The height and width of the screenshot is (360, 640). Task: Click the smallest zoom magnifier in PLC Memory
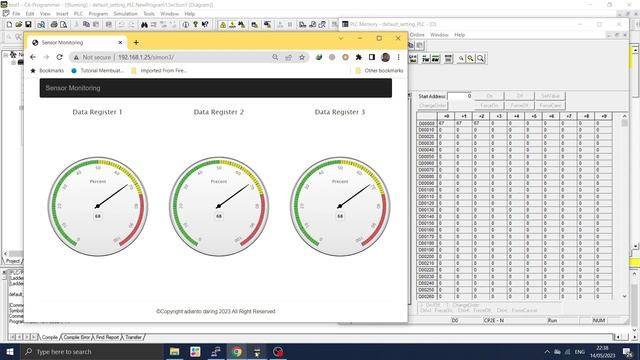point(461,59)
